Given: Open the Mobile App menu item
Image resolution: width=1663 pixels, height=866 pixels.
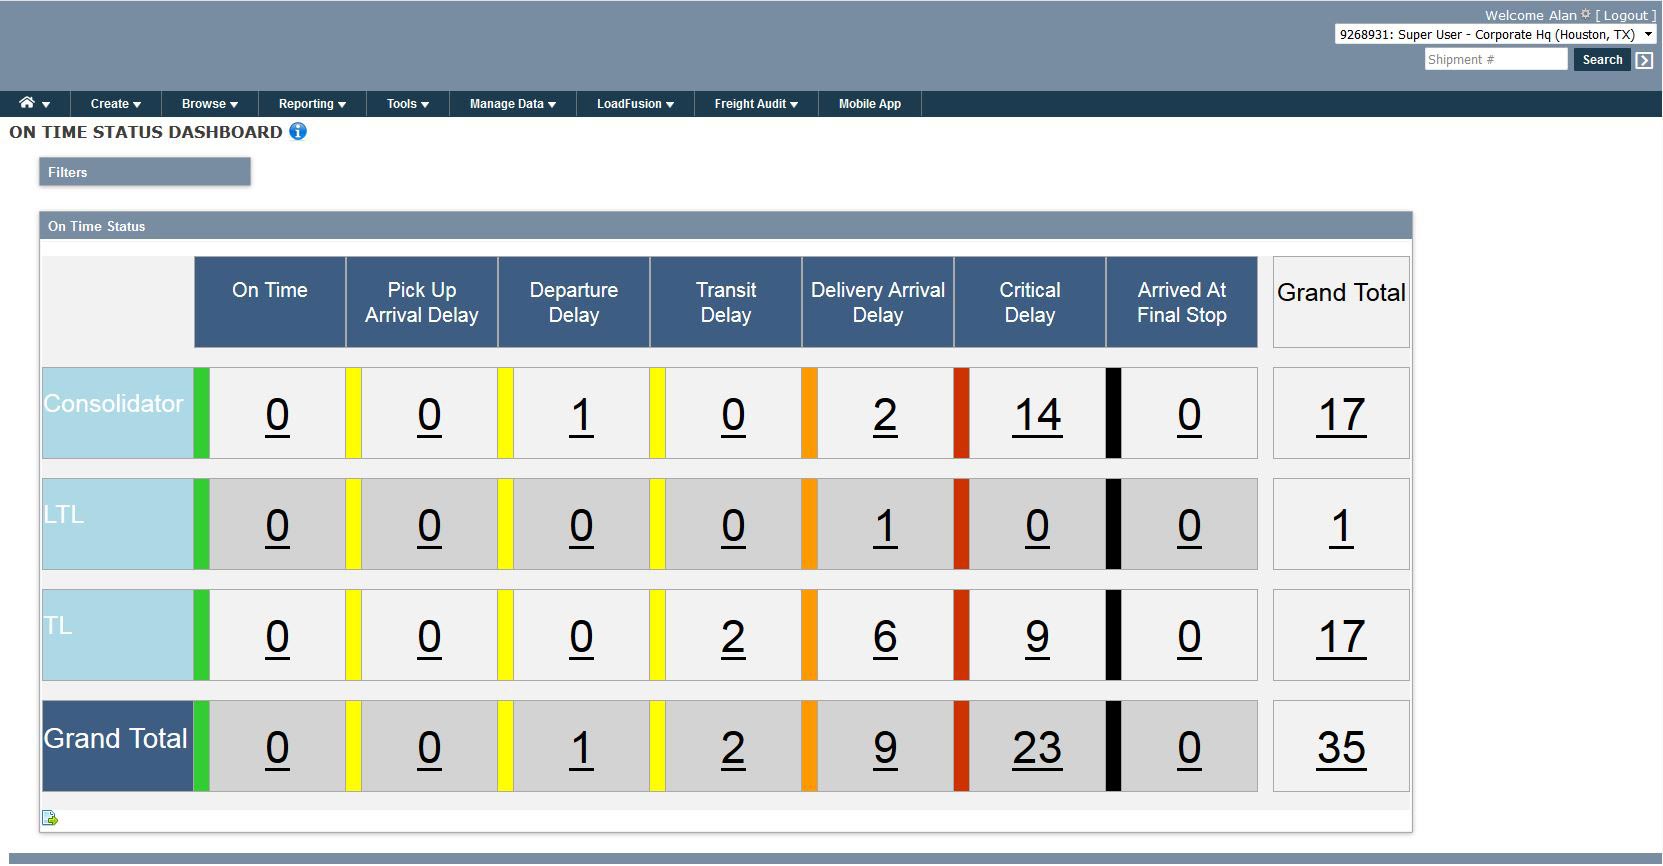Looking at the screenshot, I should tap(869, 104).
